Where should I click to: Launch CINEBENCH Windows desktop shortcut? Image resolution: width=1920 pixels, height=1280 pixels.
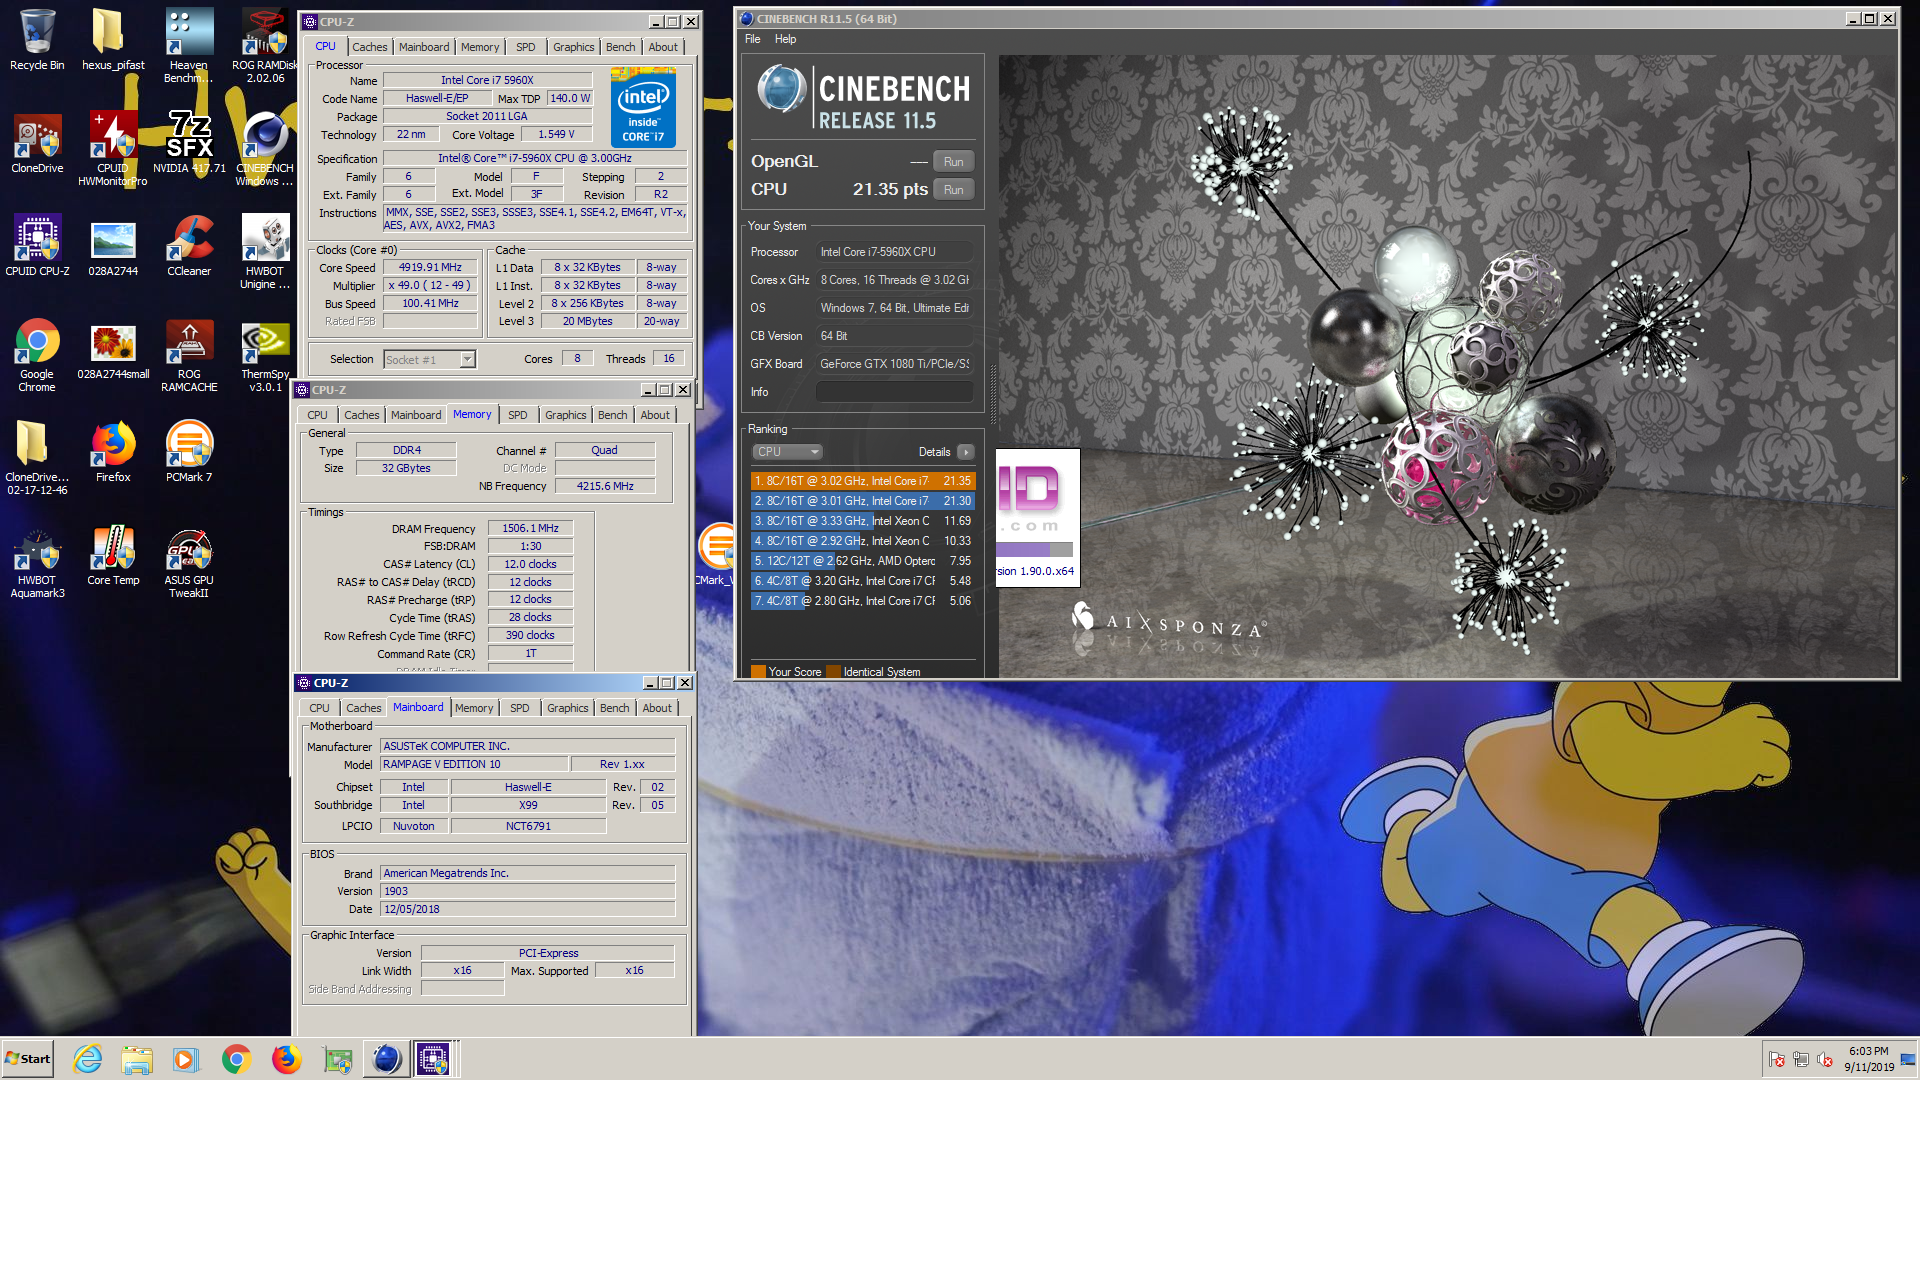265,148
